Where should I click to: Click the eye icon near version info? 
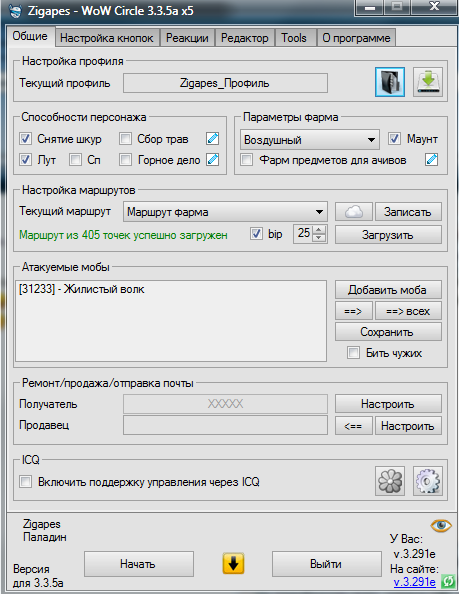[441, 525]
